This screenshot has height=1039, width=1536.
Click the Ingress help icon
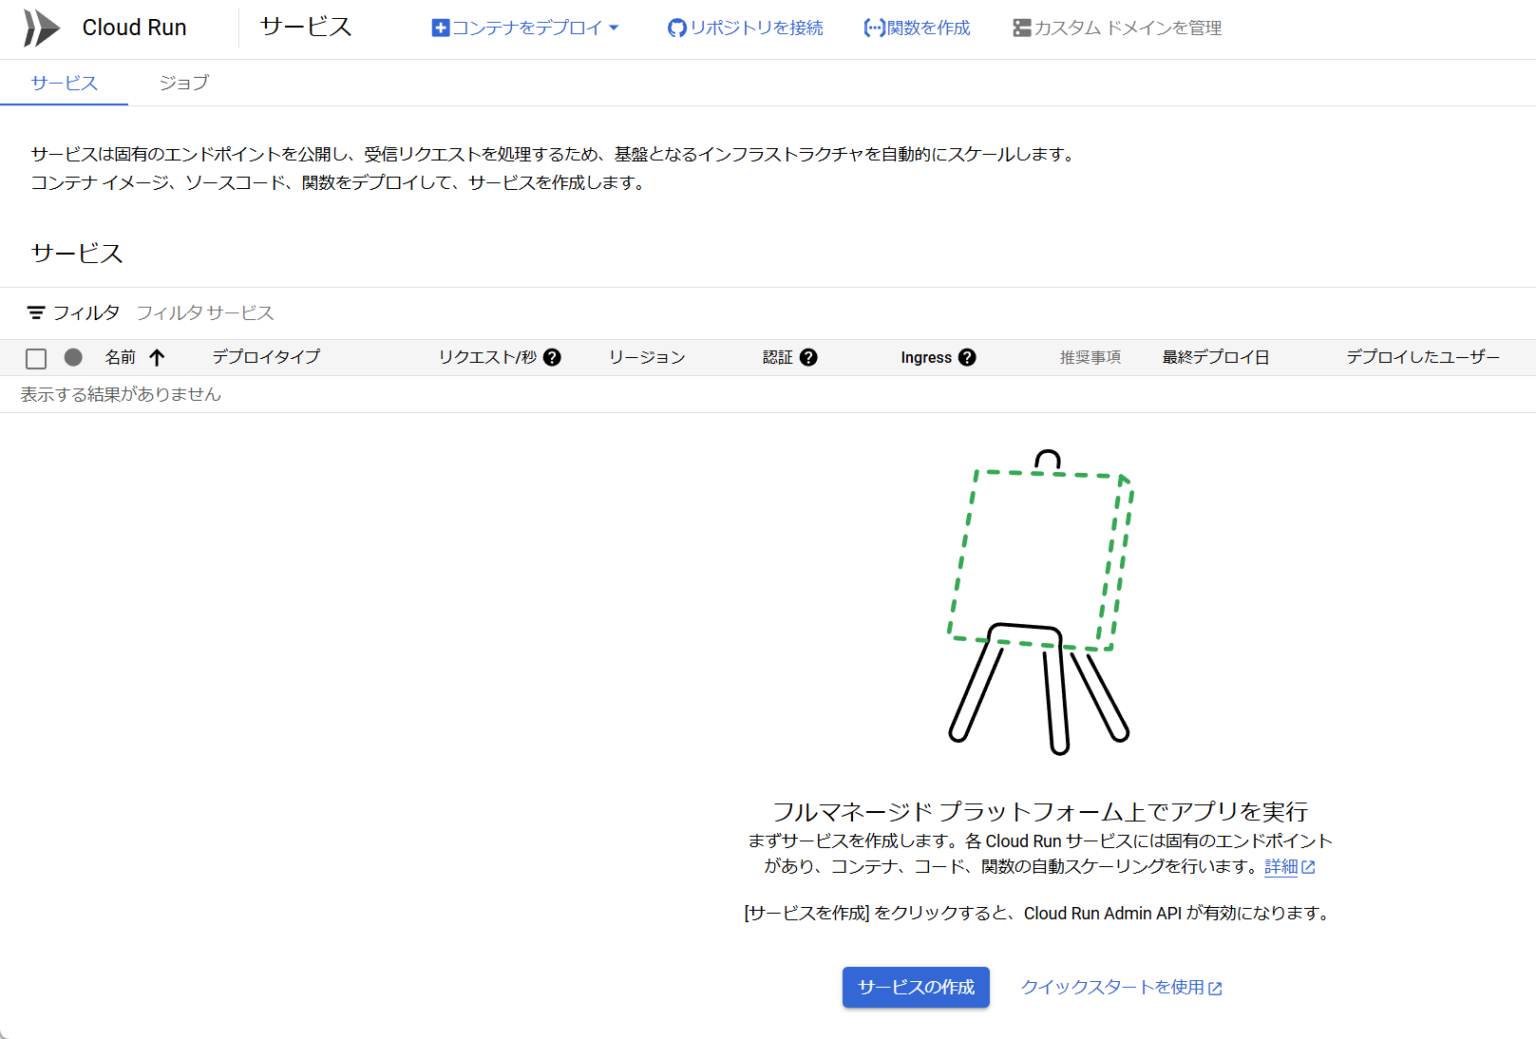966,357
